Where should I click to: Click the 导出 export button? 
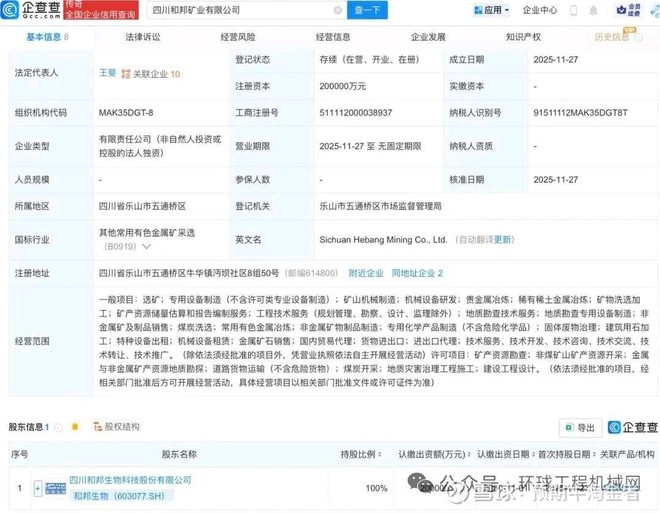point(580,428)
